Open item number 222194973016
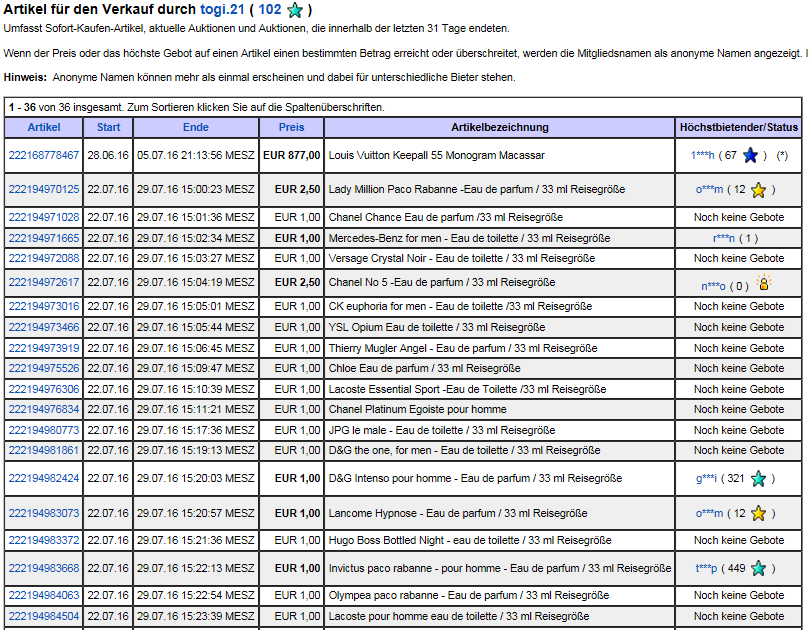809x630 pixels. pyautogui.click(x=44, y=306)
